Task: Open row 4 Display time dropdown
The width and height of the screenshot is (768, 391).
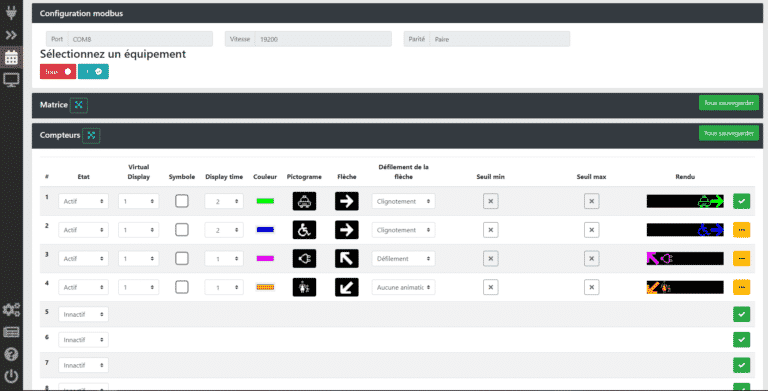Action: pyautogui.click(x=224, y=287)
